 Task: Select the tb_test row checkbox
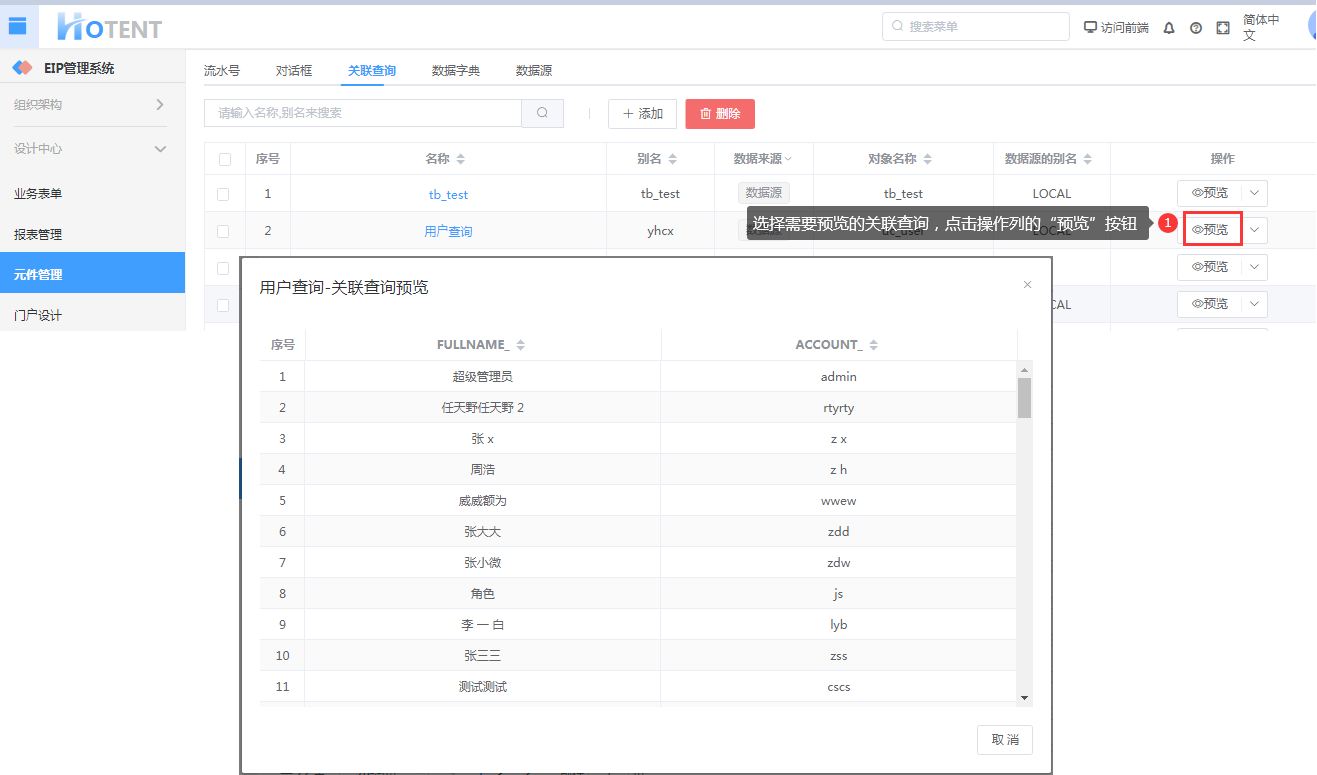coord(223,194)
